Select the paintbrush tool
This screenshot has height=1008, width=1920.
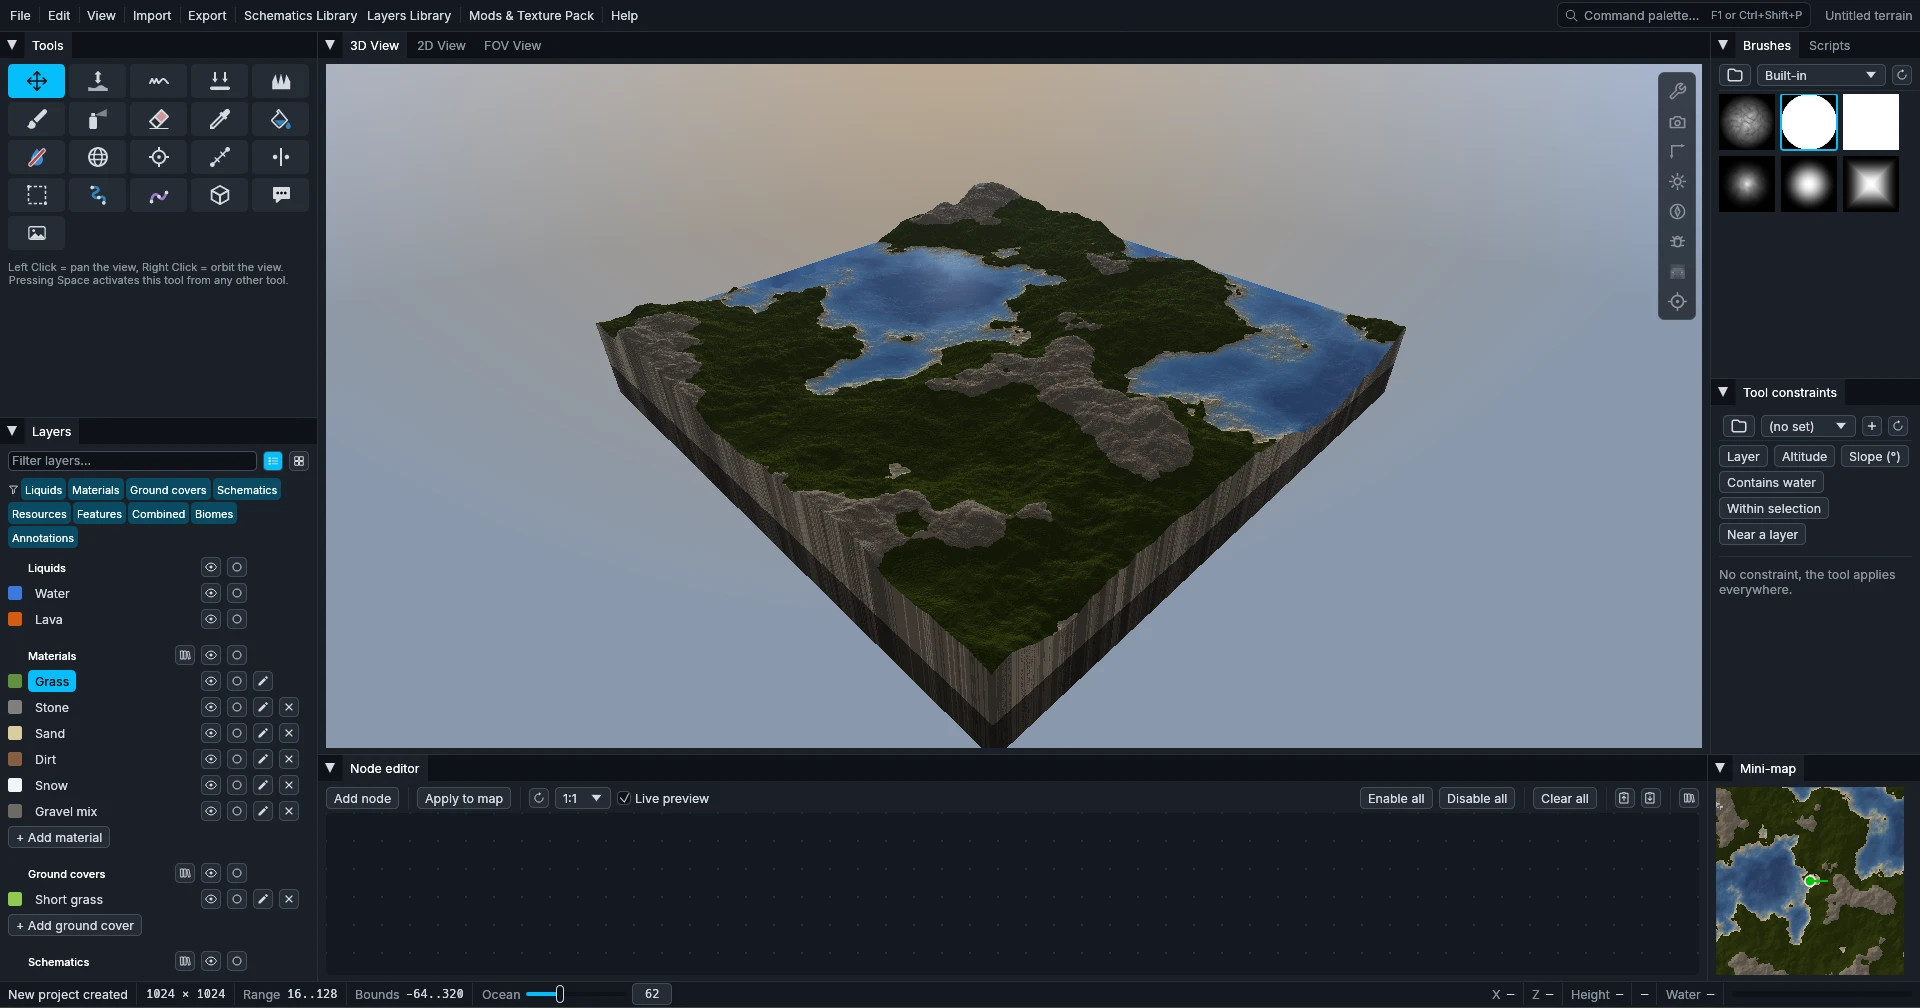(x=37, y=119)
